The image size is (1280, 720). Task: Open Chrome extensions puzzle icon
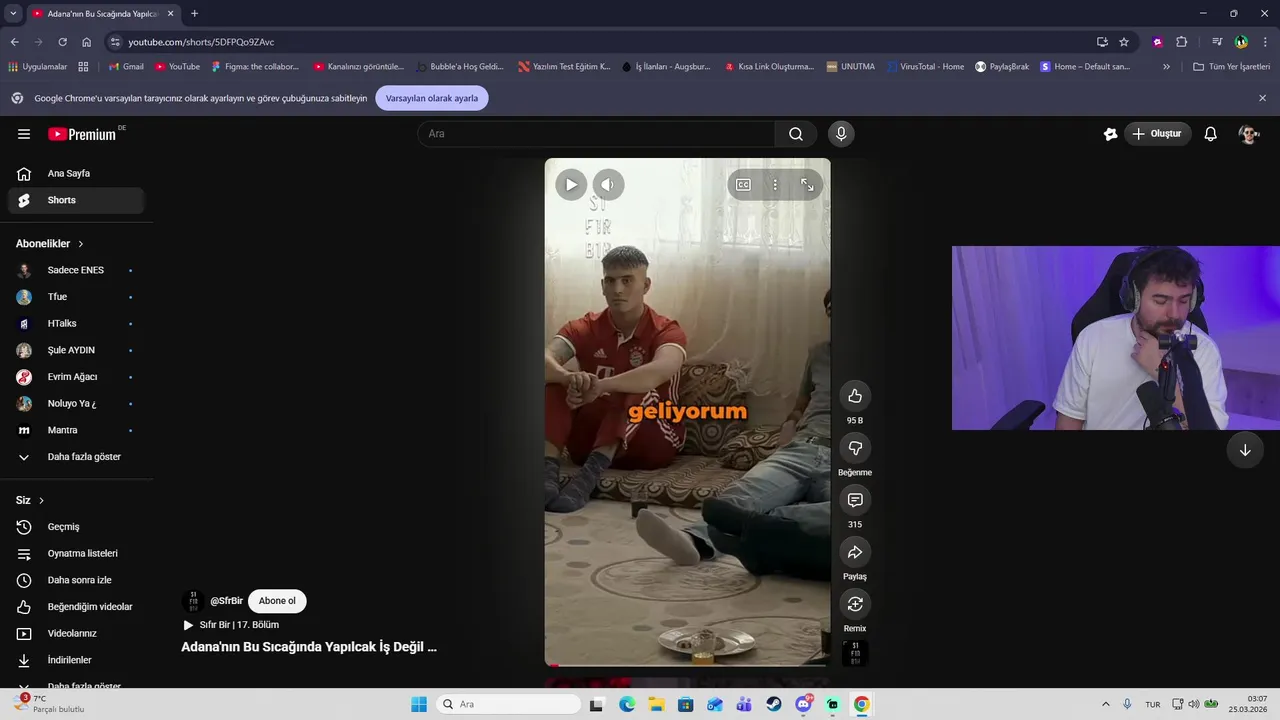pos(1181,42)
